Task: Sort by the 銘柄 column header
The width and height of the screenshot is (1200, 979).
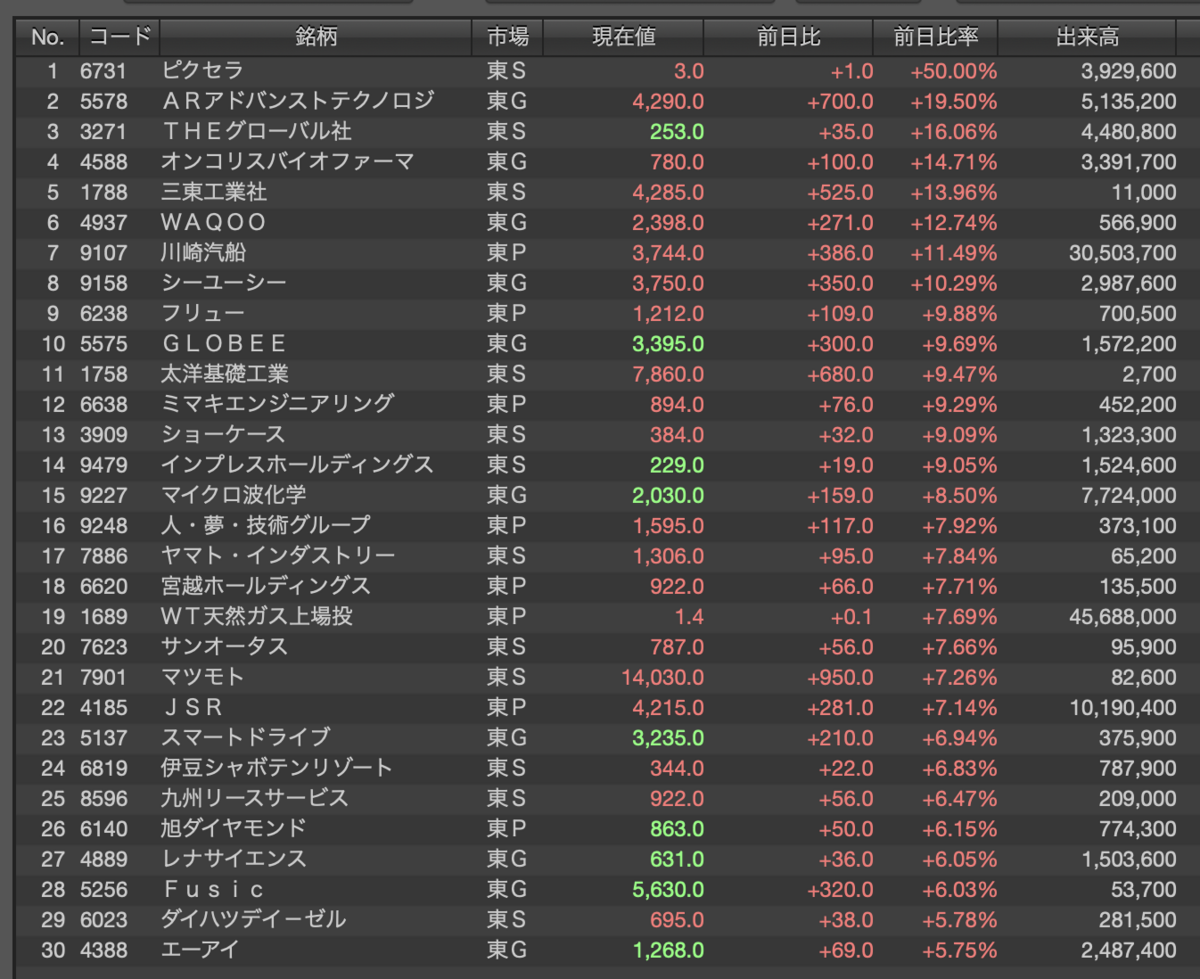Action: [316, 38]
